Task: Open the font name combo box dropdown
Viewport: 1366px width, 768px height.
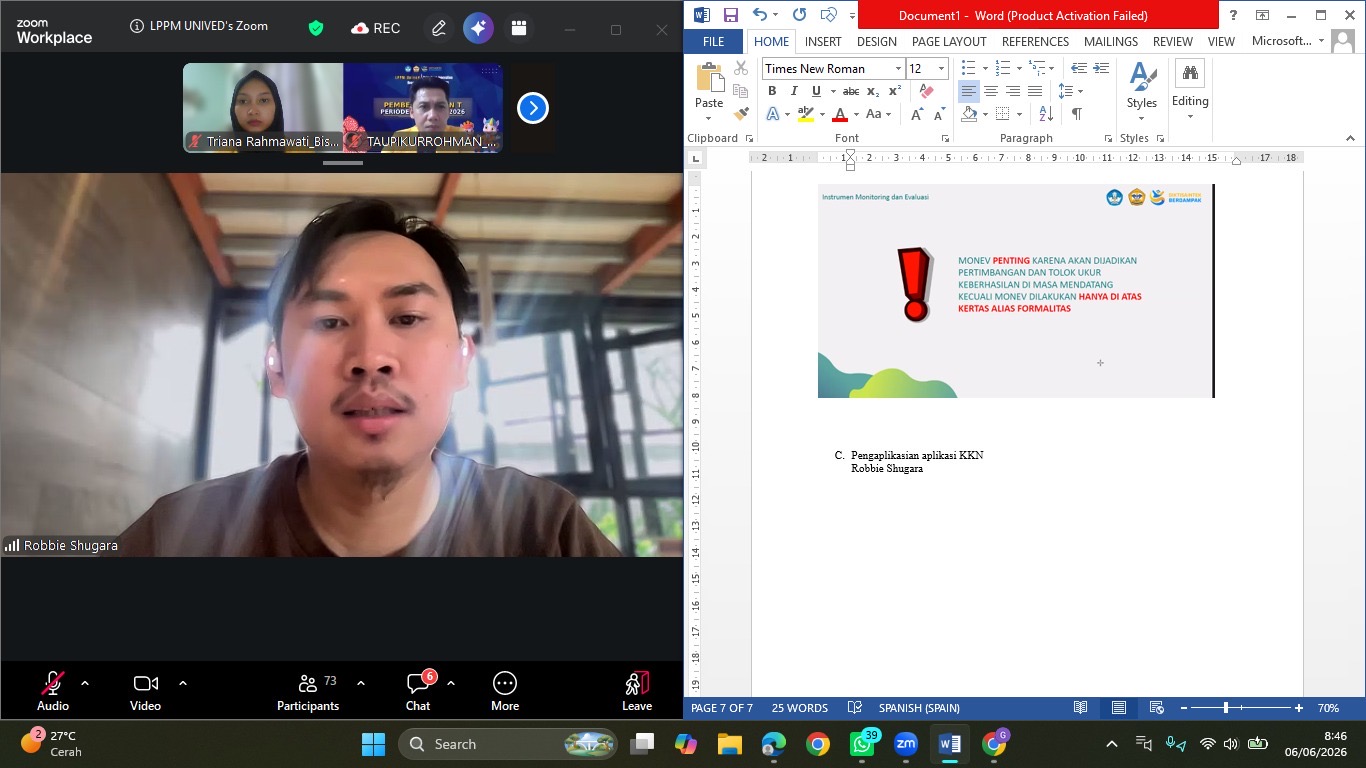Action: pyautogui.click(x=898, y=68)
